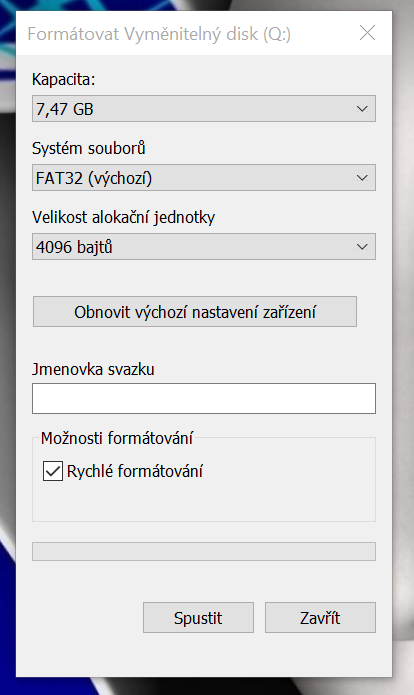
Task: Choose the 4096 bajtů allocation size field
Action: (x=204, y=247)
